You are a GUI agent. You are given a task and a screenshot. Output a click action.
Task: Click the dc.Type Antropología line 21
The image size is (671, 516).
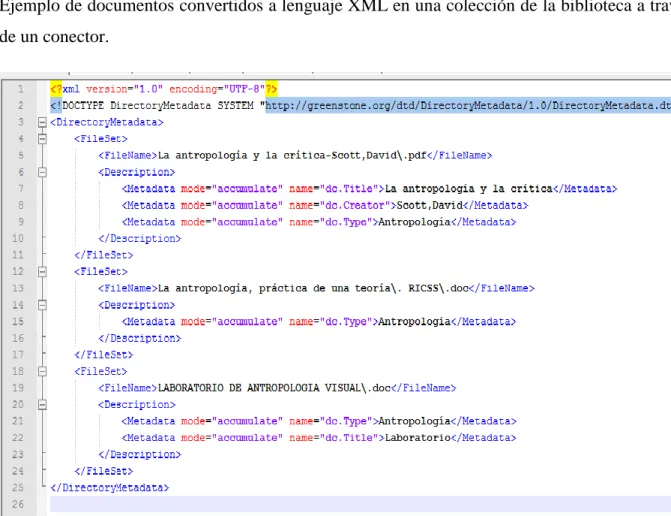pyautogui.click(x=319, y=421)
